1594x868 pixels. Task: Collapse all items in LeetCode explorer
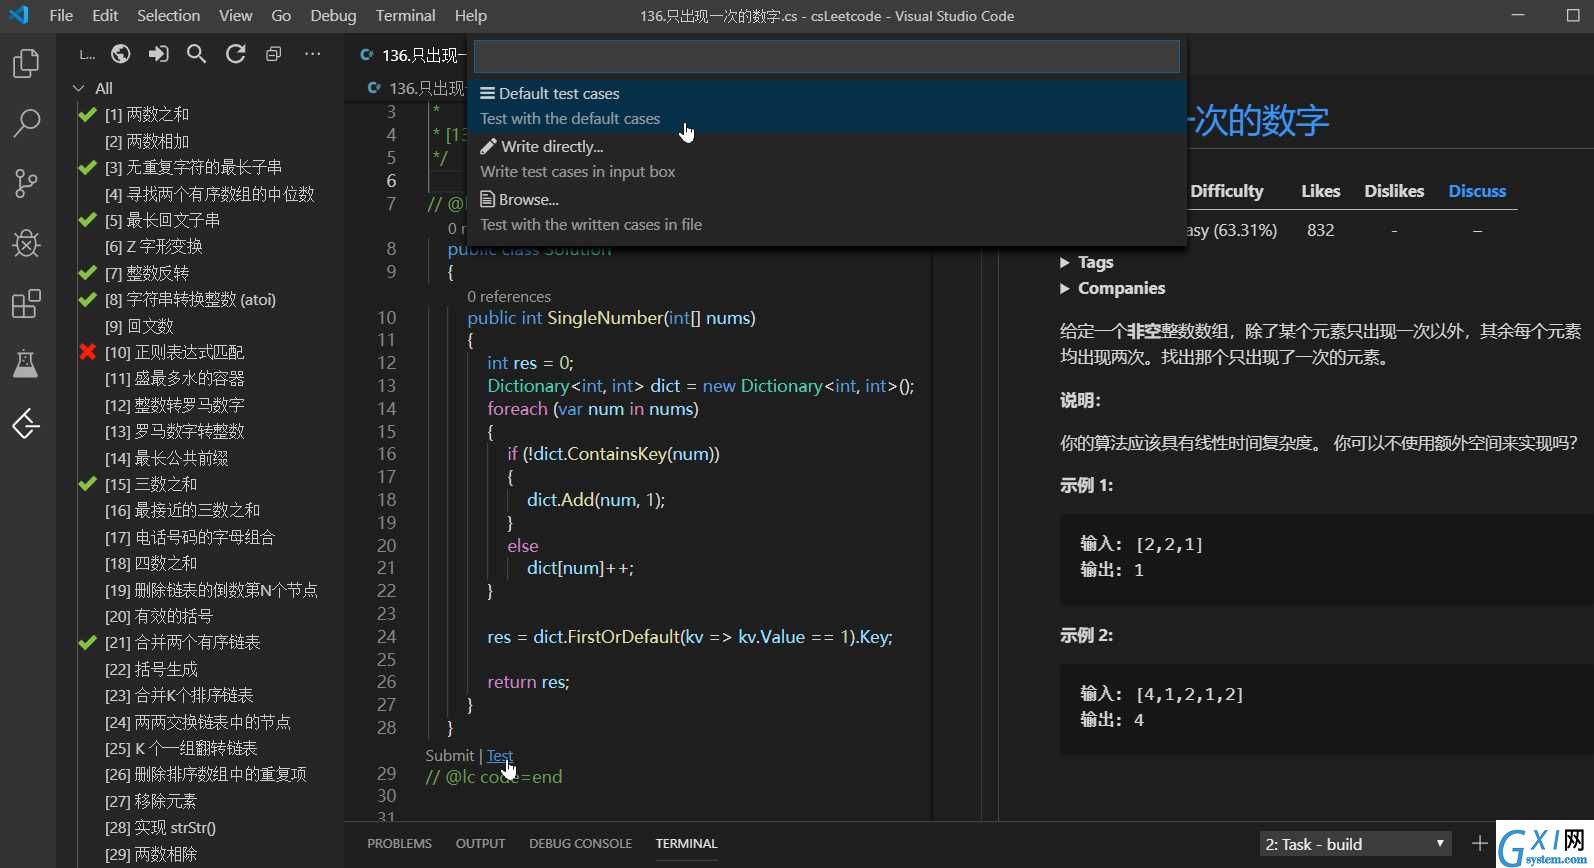point(273,54)
